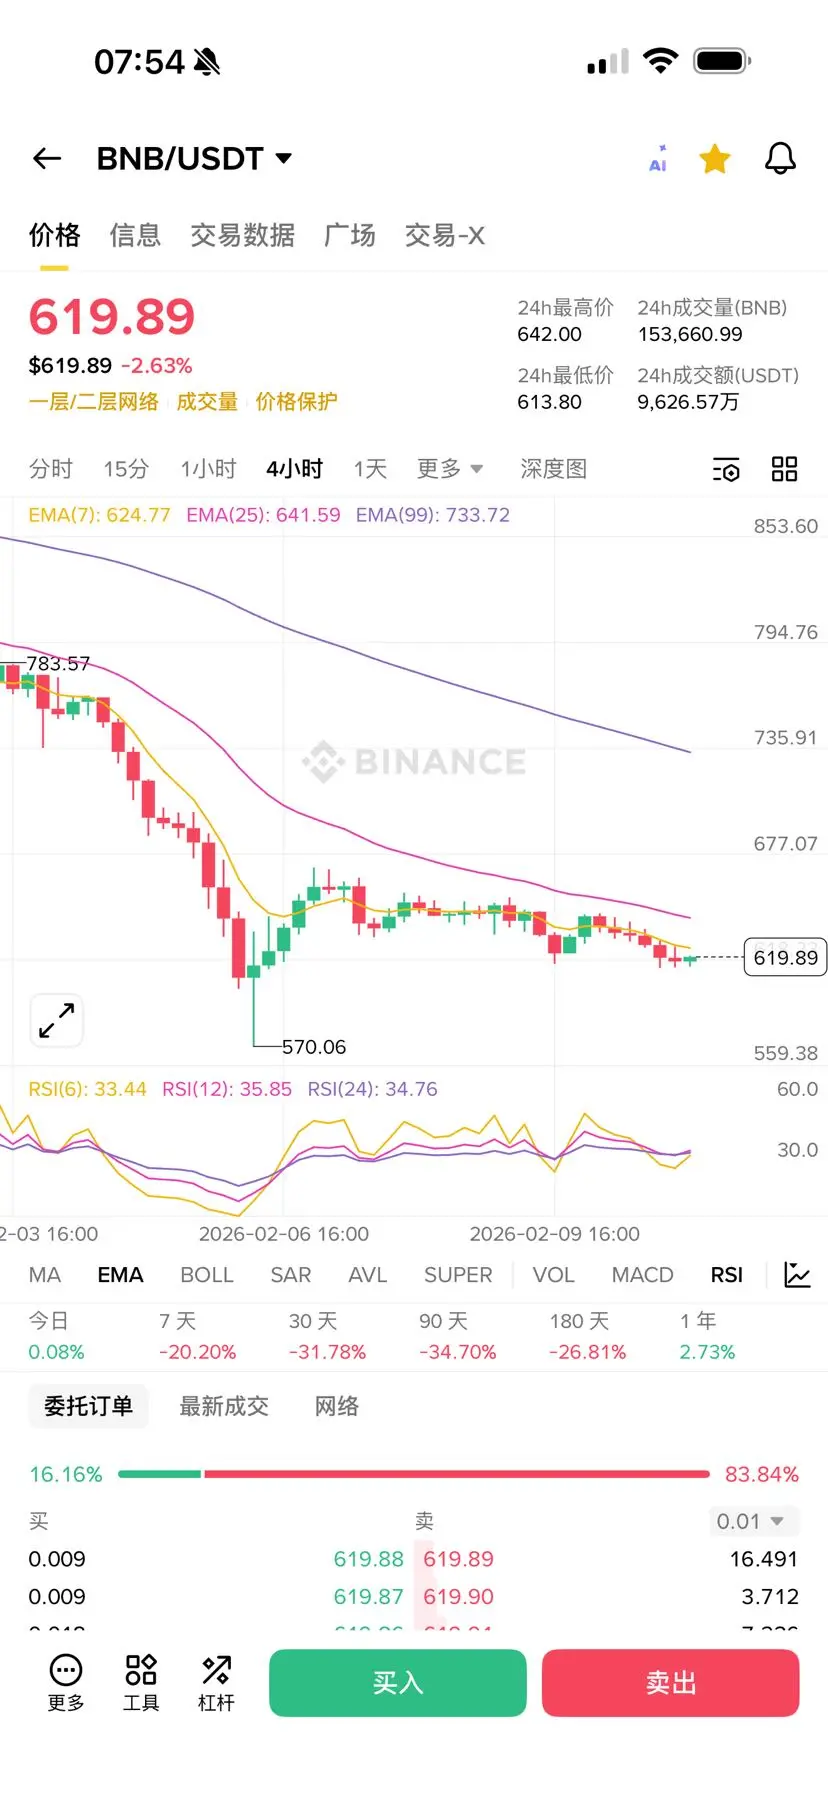Open chart layout grid icon
Viewport: 828px width, 1800px height.
point(785,469)
